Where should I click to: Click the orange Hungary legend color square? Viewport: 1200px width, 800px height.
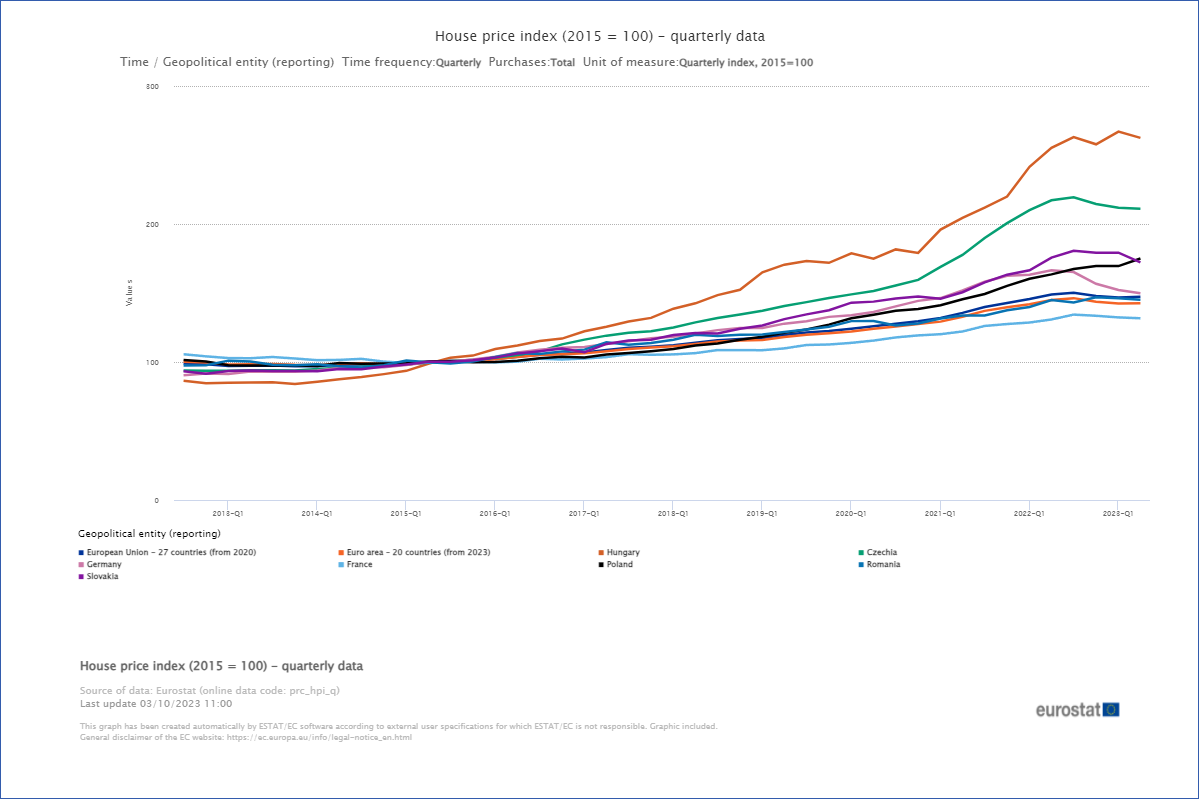(599, 552)
